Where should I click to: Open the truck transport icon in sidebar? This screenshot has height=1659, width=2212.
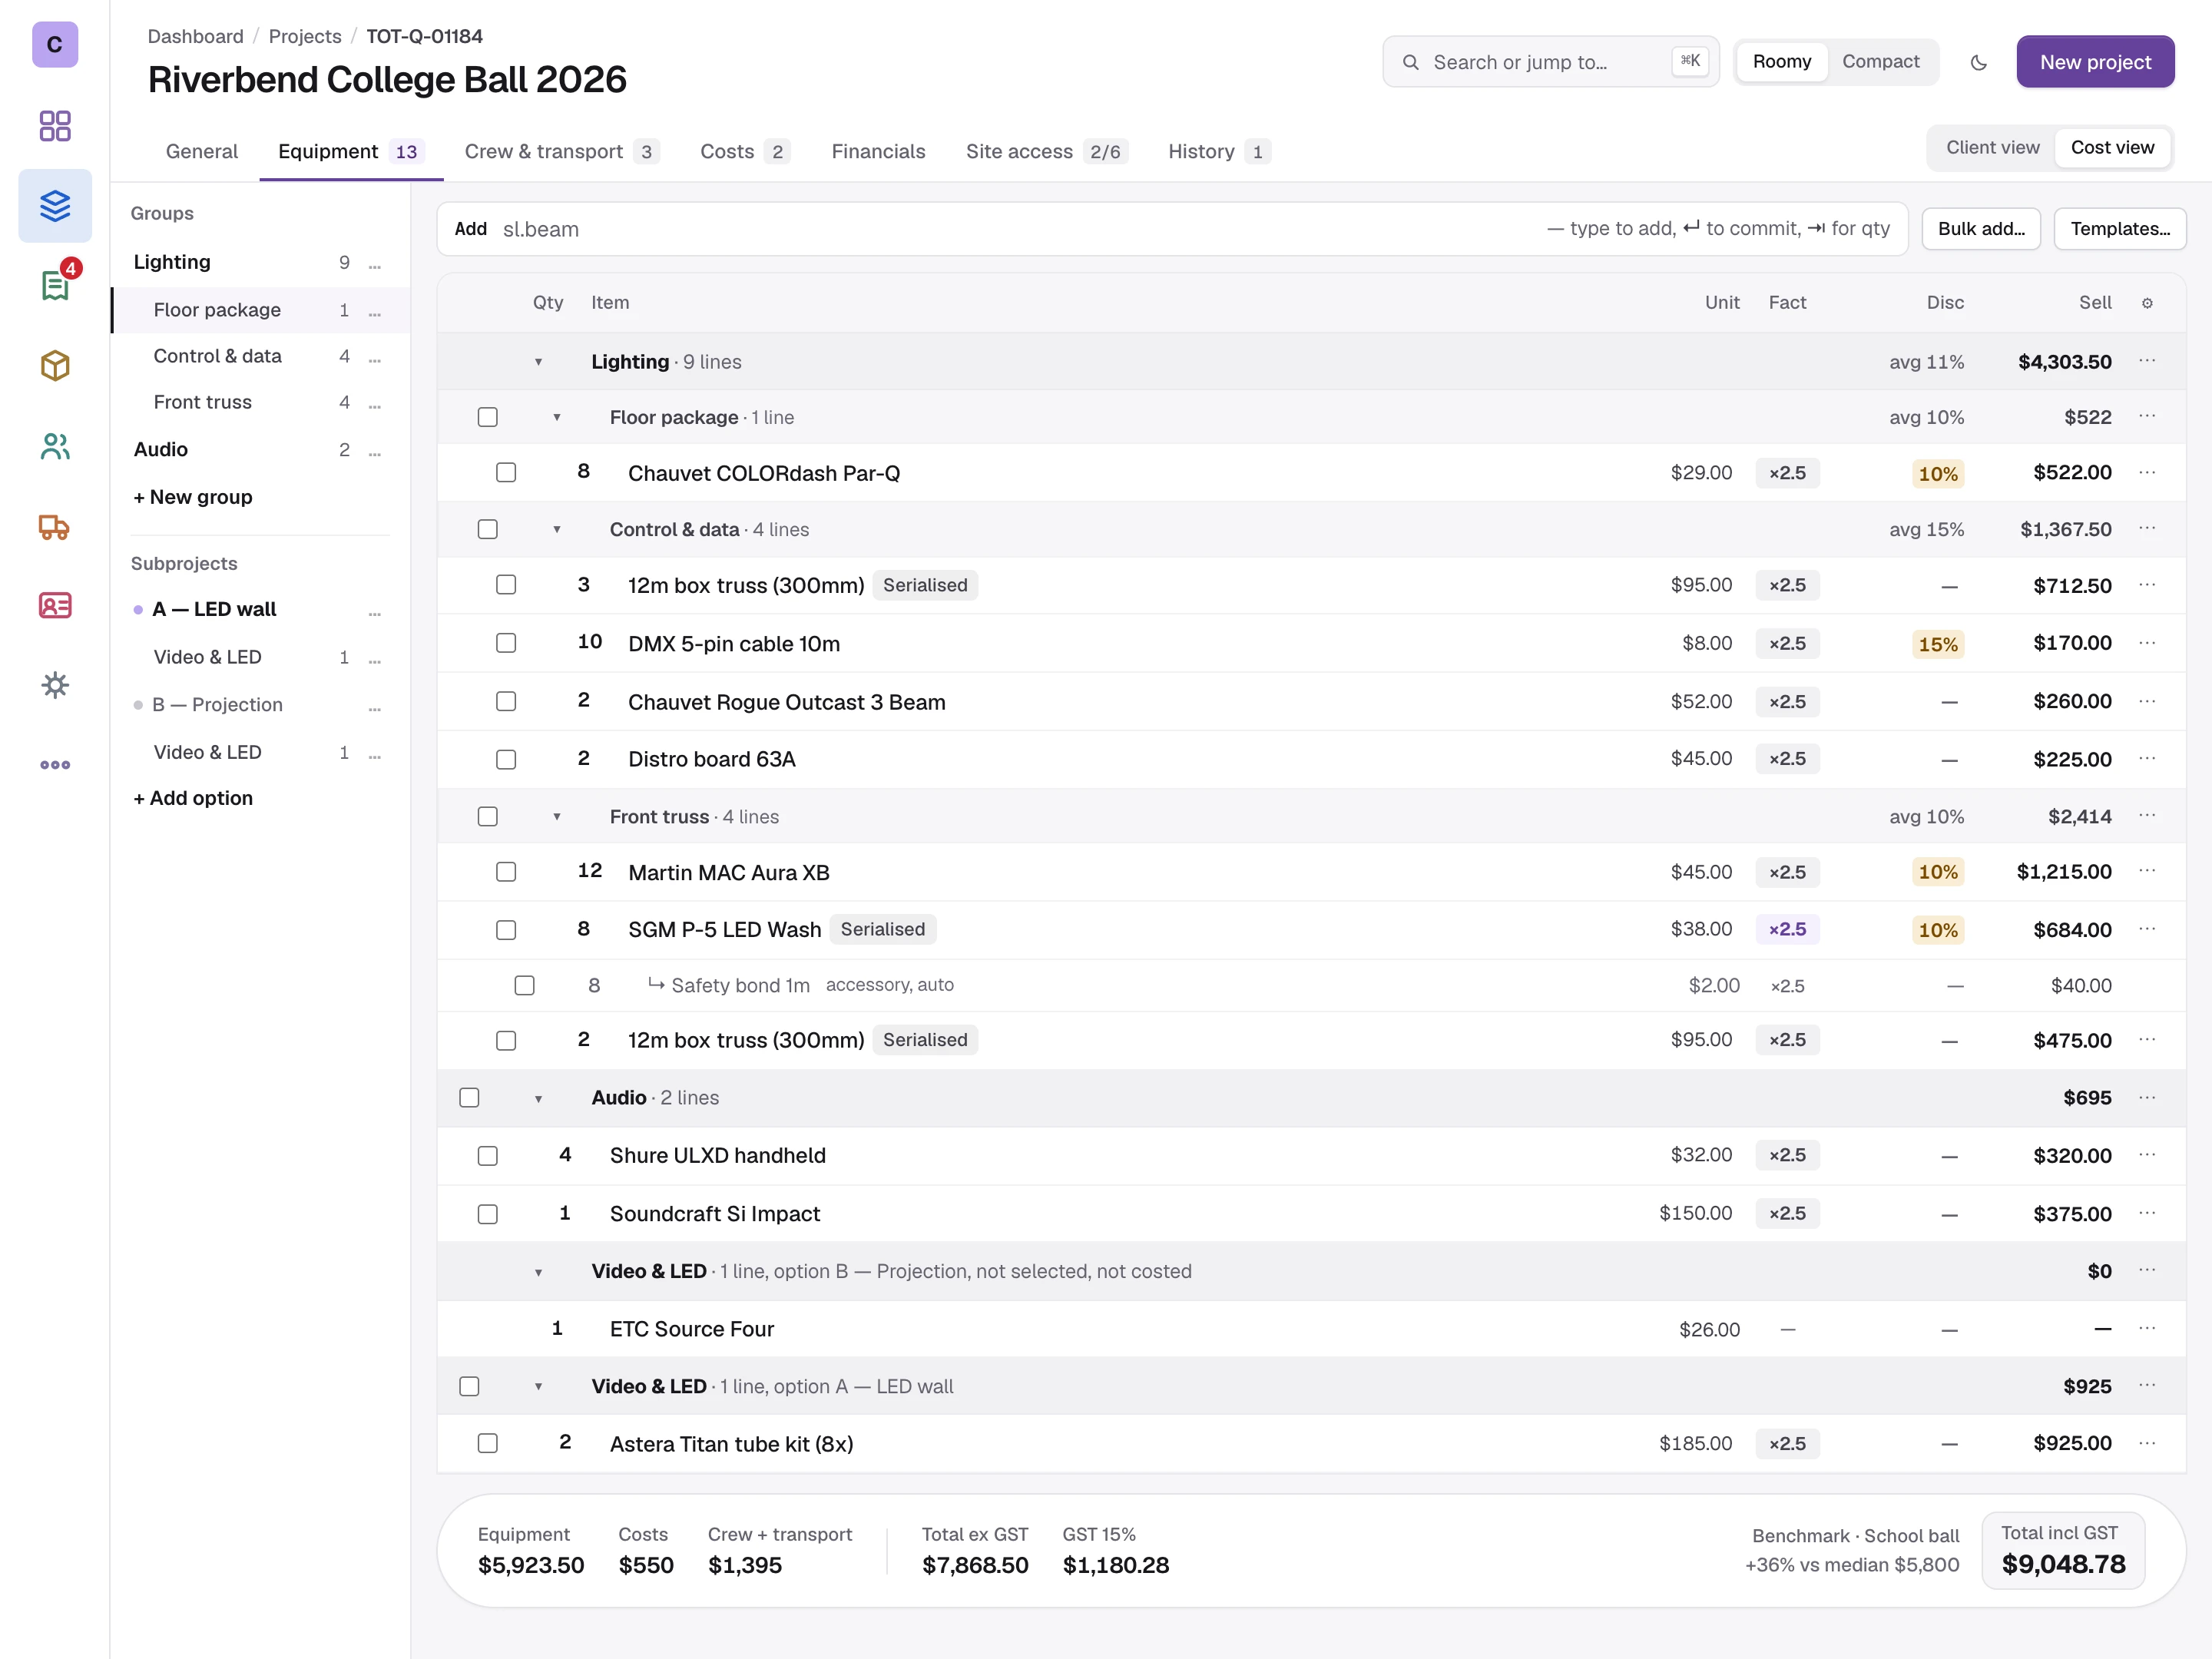[x=55, y=526]
